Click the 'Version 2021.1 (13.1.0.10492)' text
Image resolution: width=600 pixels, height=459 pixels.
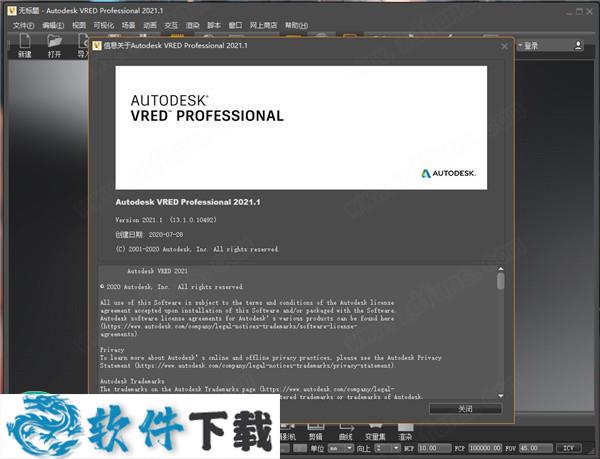[x=166, y=220]
